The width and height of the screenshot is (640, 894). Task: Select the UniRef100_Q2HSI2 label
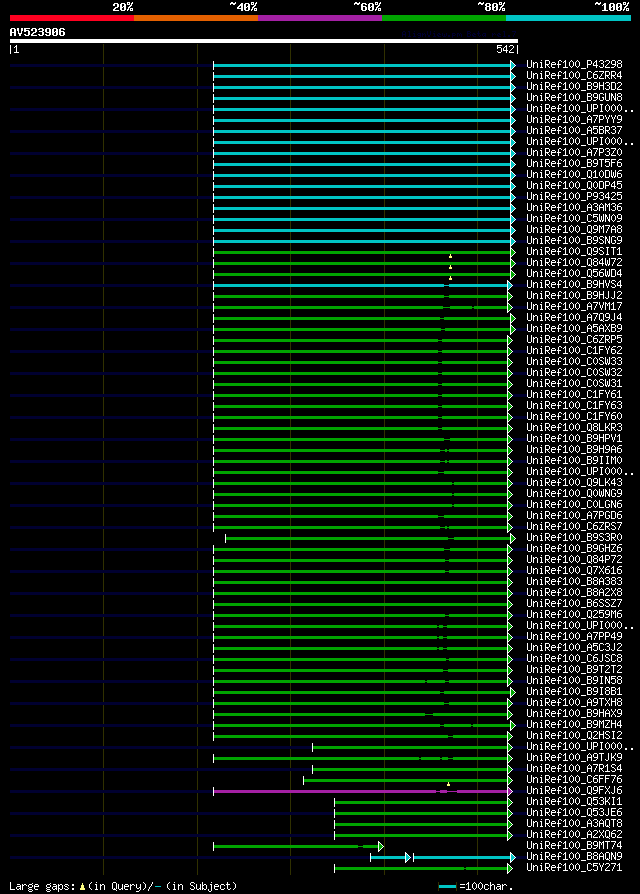[x=574, y=735]
